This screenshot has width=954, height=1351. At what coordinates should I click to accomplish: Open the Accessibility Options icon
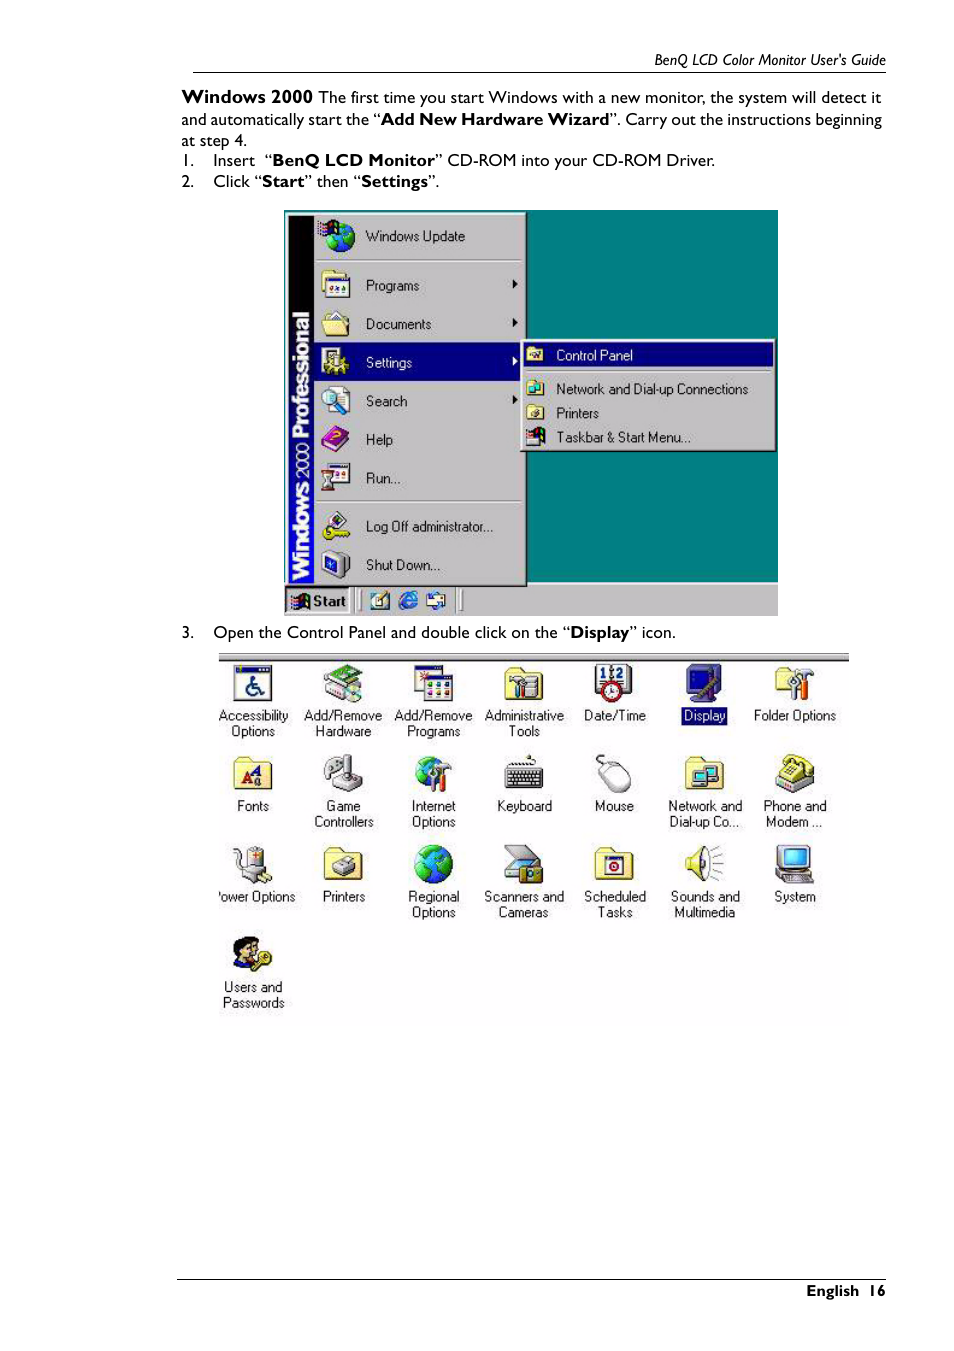click(253, 685)
